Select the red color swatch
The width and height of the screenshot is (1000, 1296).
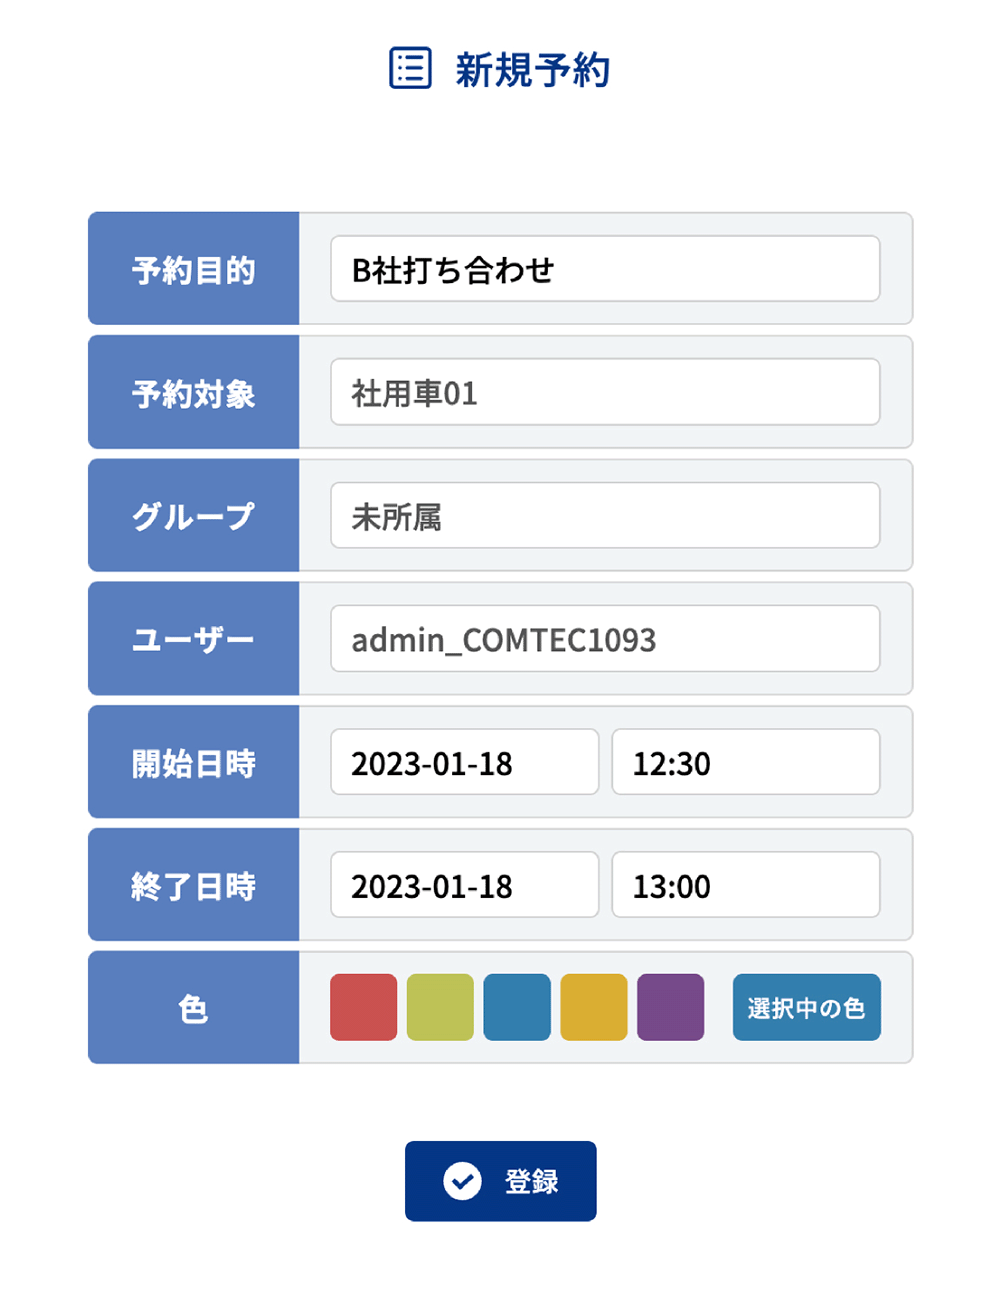(x=363, y=1007)
